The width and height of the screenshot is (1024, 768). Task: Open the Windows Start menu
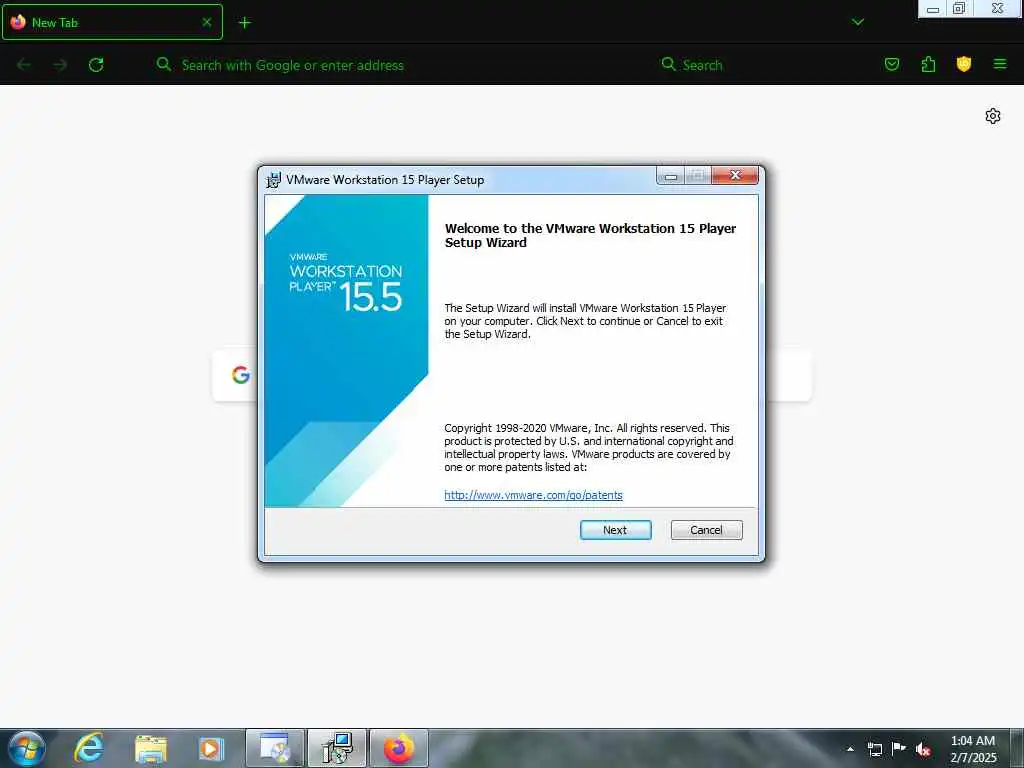click(27, 748)
